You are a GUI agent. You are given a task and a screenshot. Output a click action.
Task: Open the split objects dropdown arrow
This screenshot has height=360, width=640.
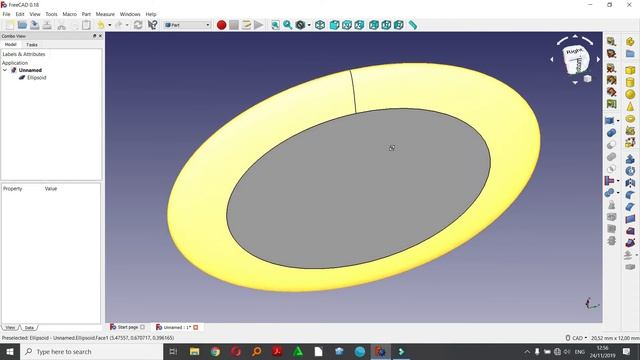pos(618,193)
